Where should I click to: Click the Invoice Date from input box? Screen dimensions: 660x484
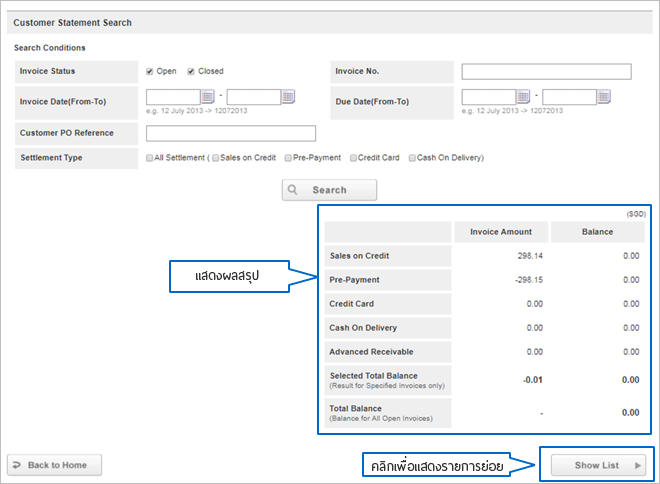coord(173,97)
